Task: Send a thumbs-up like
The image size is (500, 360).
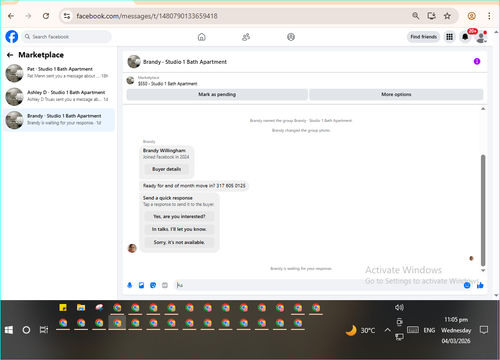Action: click(x=480, y=285)
